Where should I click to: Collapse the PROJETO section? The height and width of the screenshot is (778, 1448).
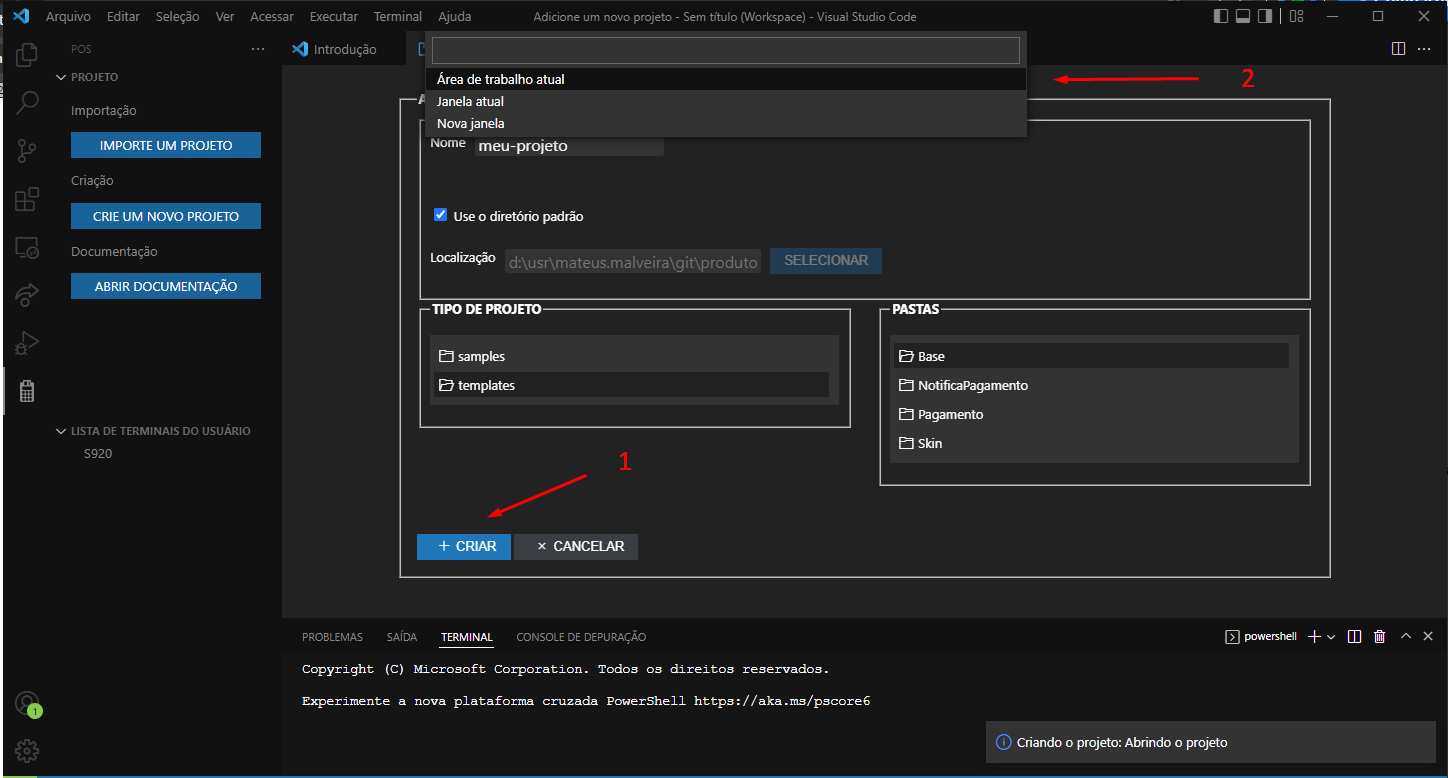(x=60, y=76)
